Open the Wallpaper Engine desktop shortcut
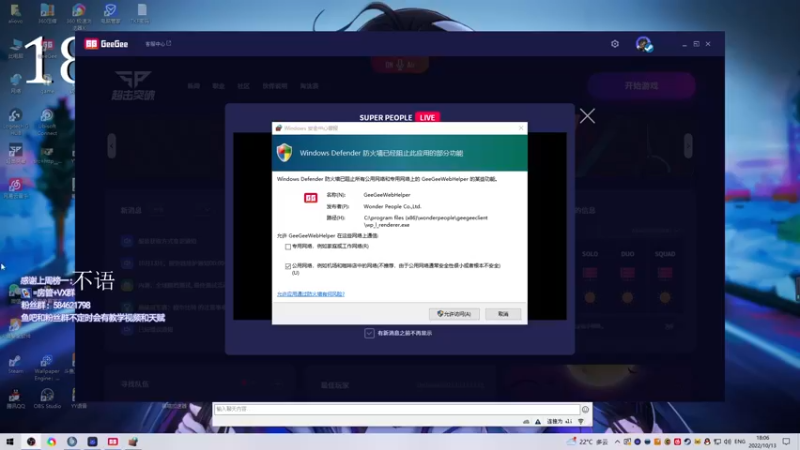The height and width of the screenshot is (450, 800). (47, 368)
